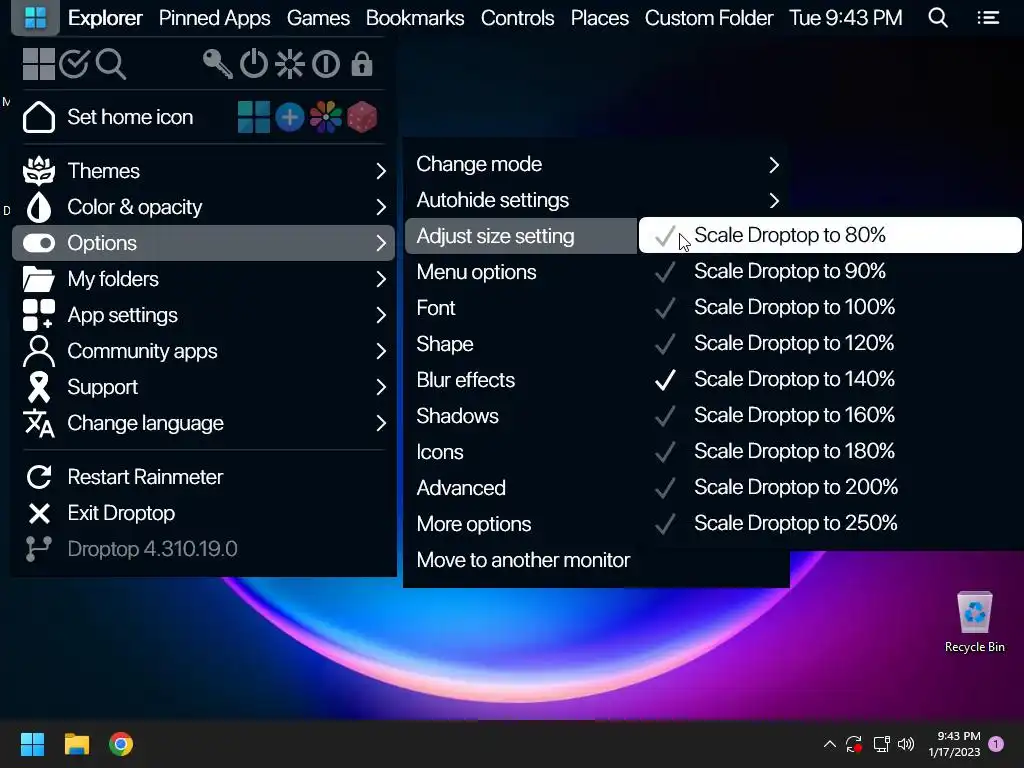Select Scale Droptop to 100%
1024x768 pixels.
829,307
